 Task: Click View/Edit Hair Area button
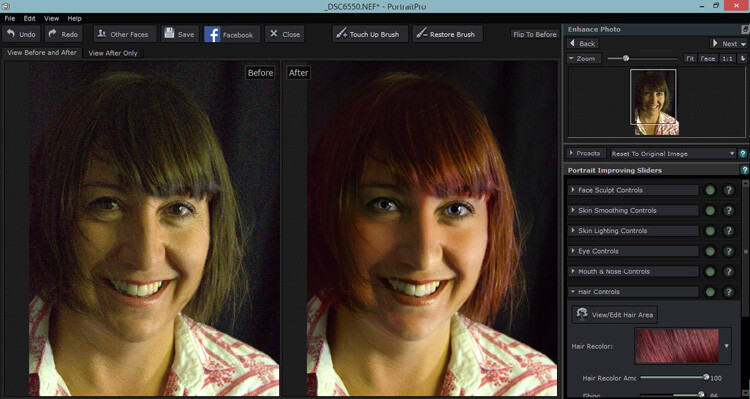click(615, 314)
